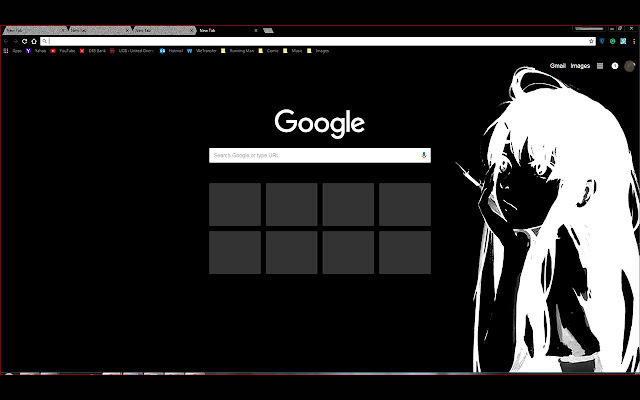Click the Google logo
This screenshot has width=640, height=400.
(x=320, y=123)
